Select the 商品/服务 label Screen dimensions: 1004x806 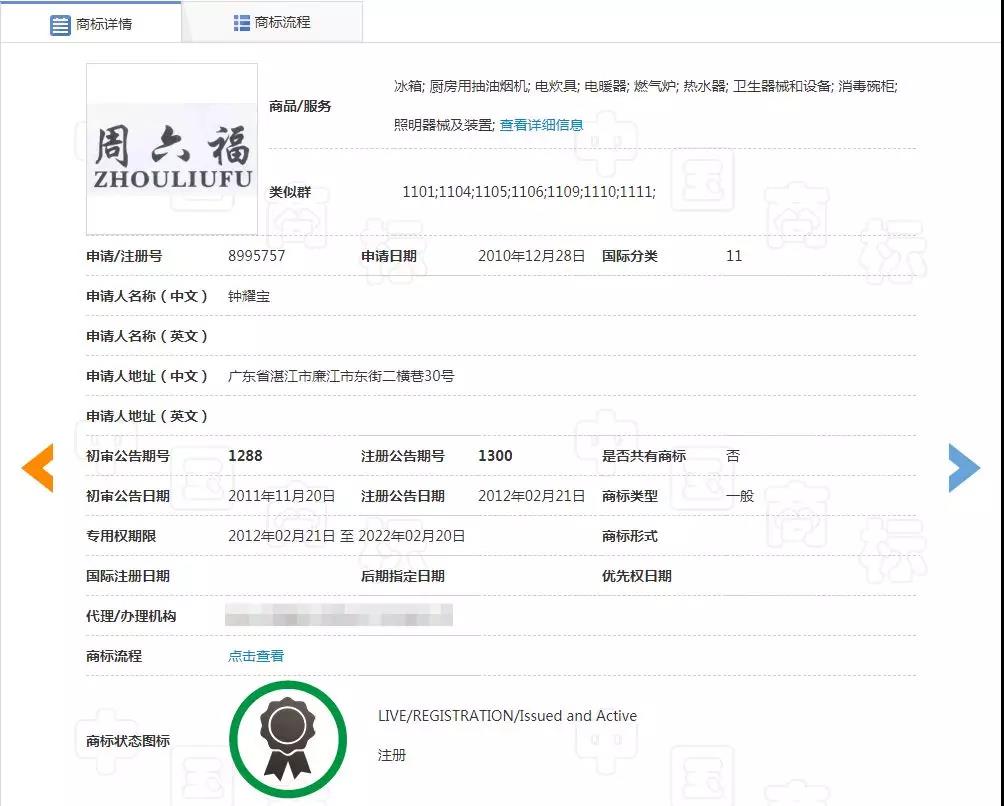click(x=300, y=106)
